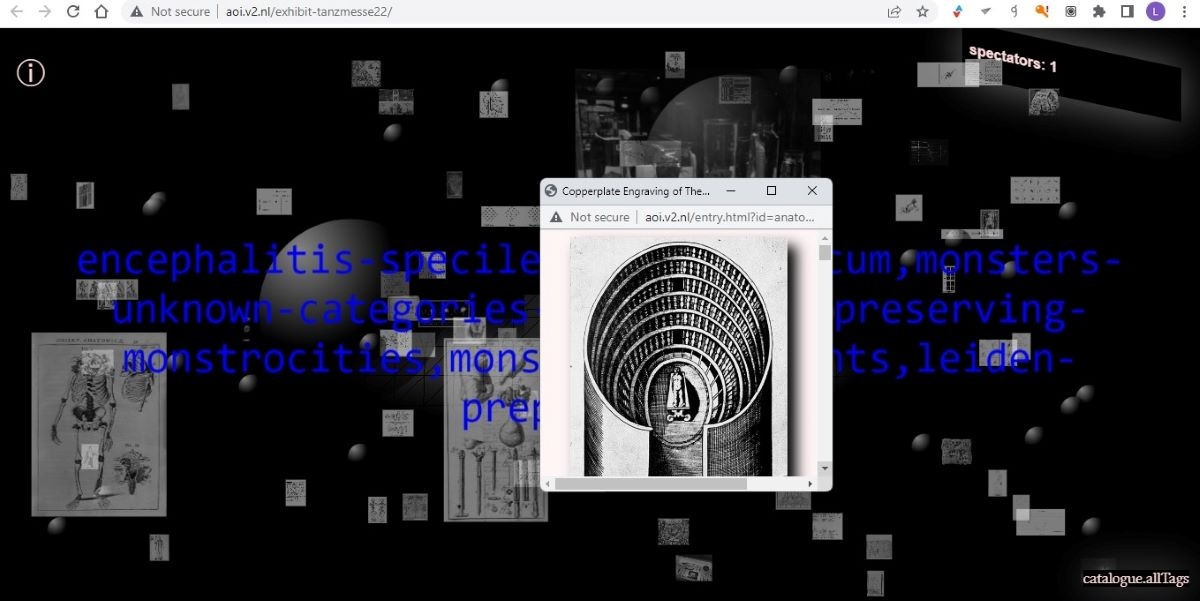Open the Chrome three-dot menu

pyautogui.click(x=1184, y=12)
